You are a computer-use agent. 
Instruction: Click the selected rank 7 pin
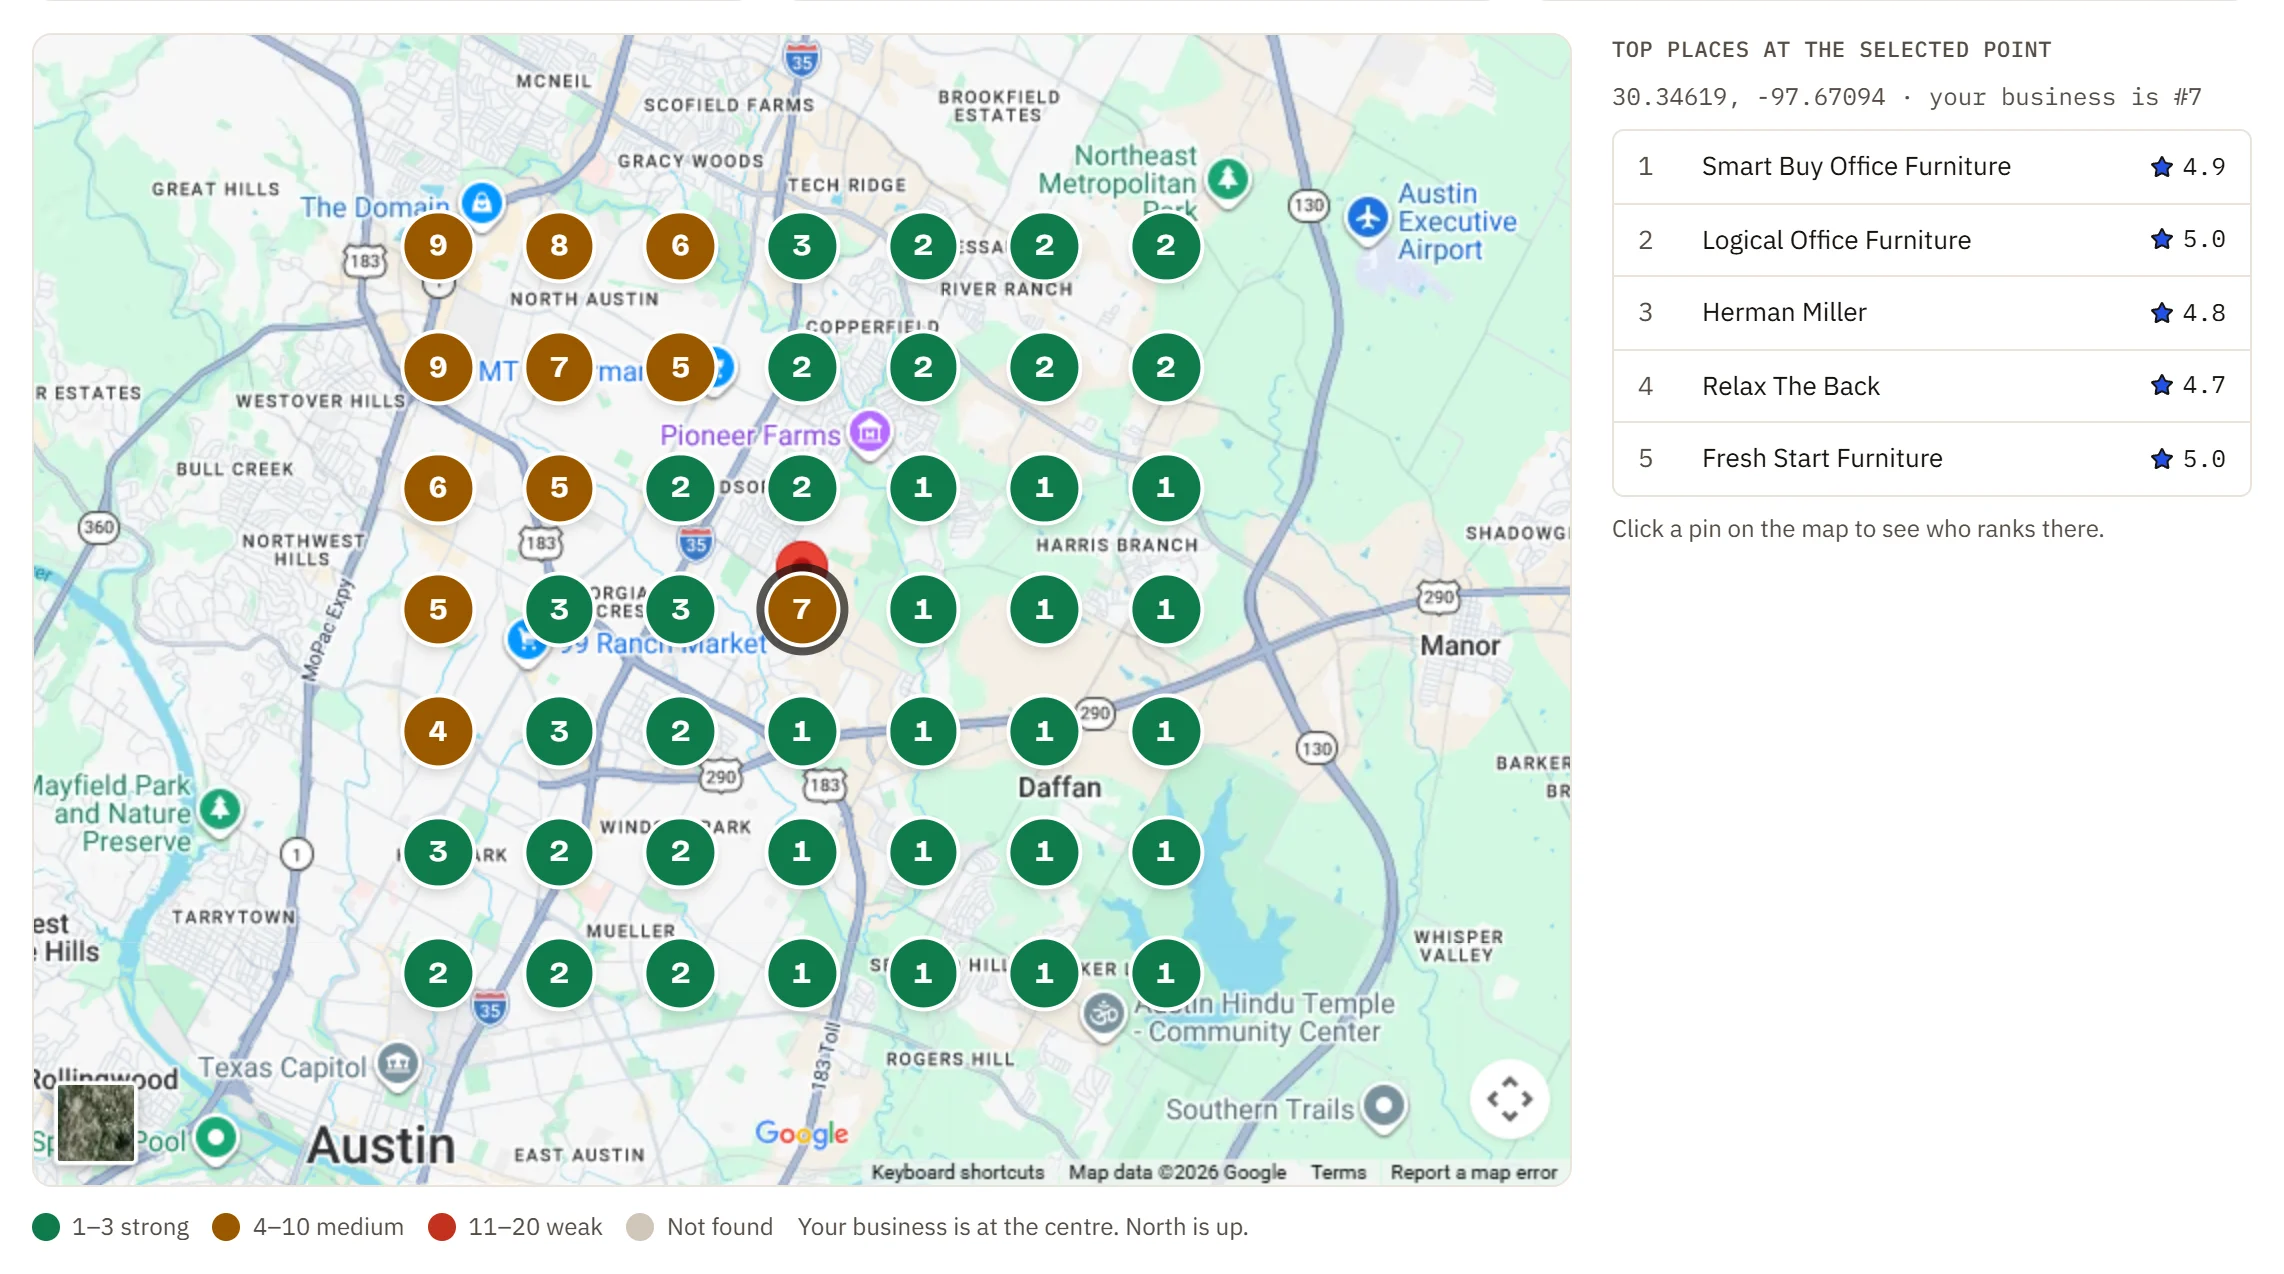801,609
